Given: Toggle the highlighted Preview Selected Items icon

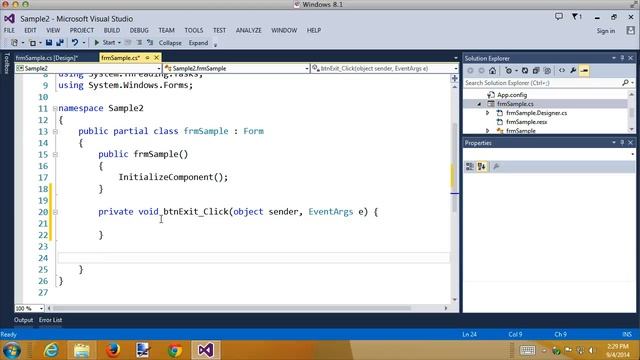Looking at the screenshot, I should [584, 71].
